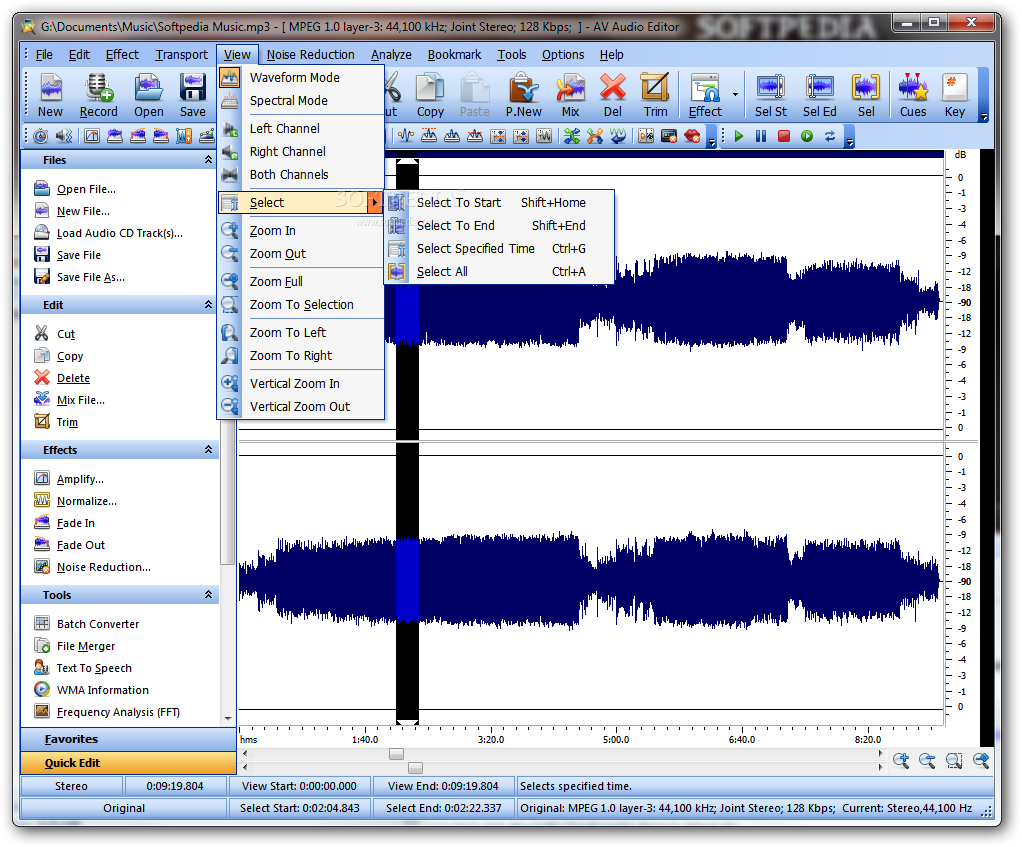Click the Zoom In magnifier at bottom right
Screen dimensions: 1022x847
click(x=901, y=760)
